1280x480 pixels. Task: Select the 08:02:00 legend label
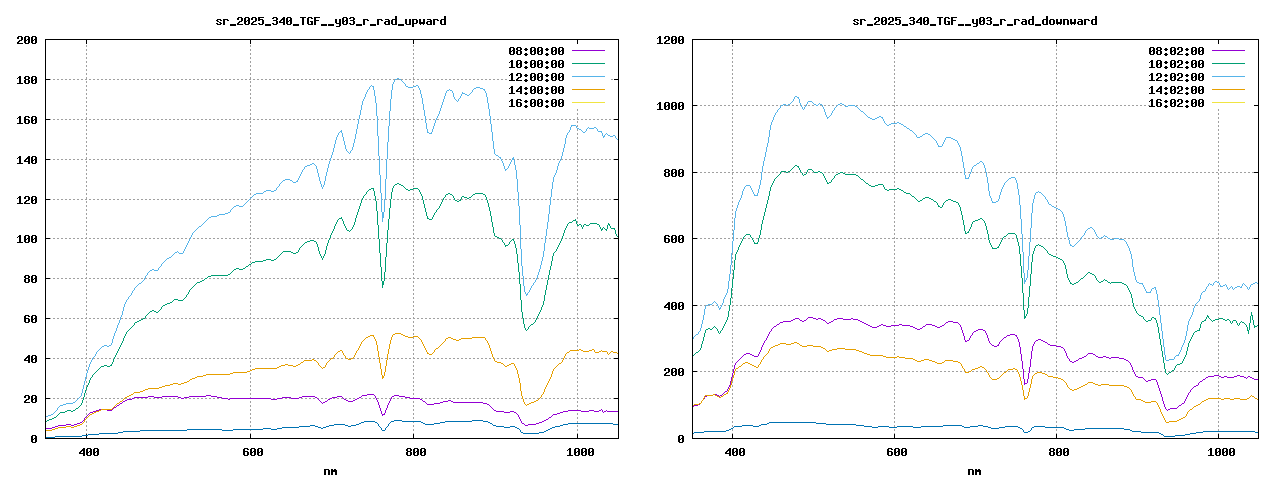[1176, 51]
